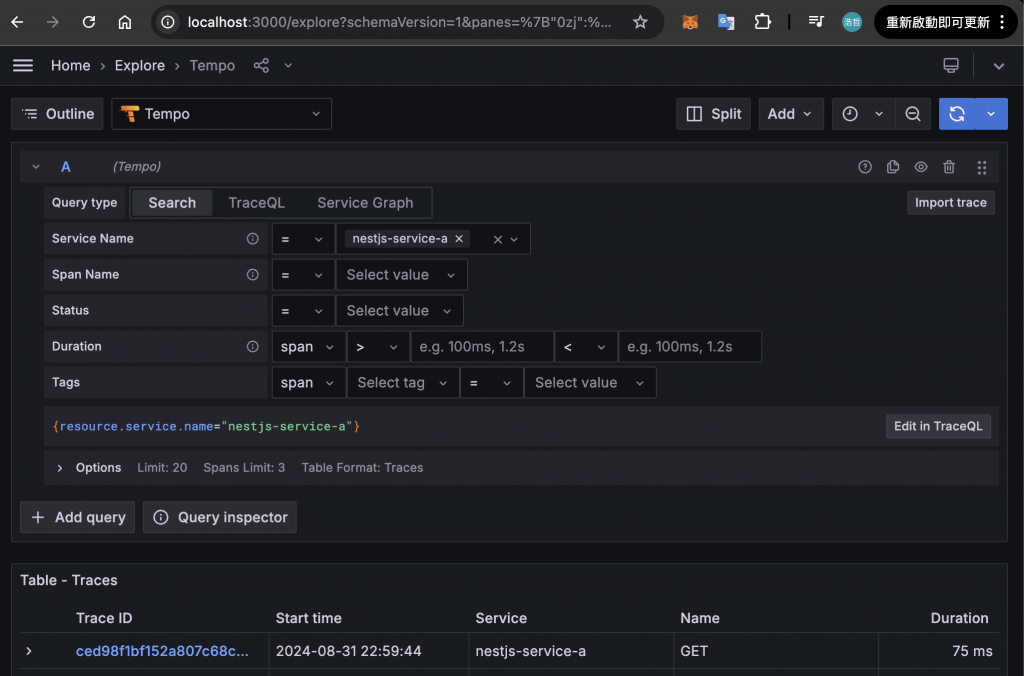Share the Explore view via share icon

point(261,65)
